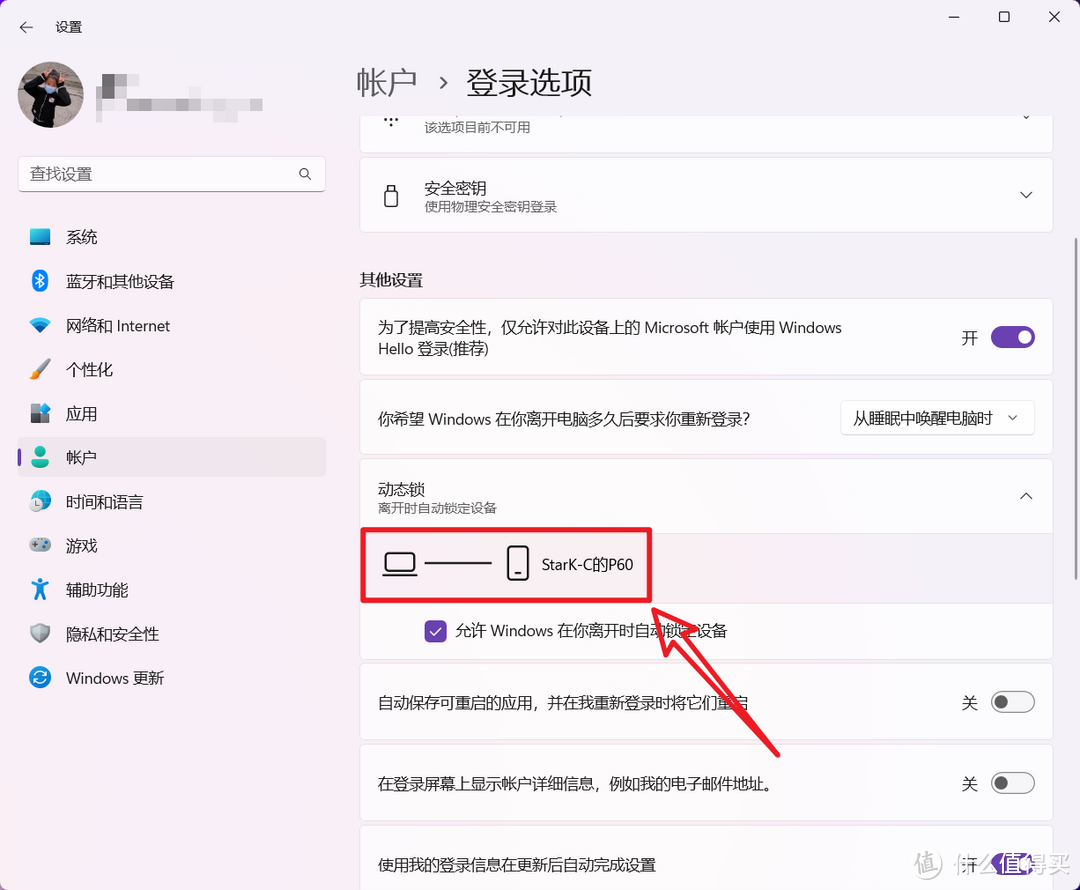Click the 帐户 breadcrumb link

(386, 83)
